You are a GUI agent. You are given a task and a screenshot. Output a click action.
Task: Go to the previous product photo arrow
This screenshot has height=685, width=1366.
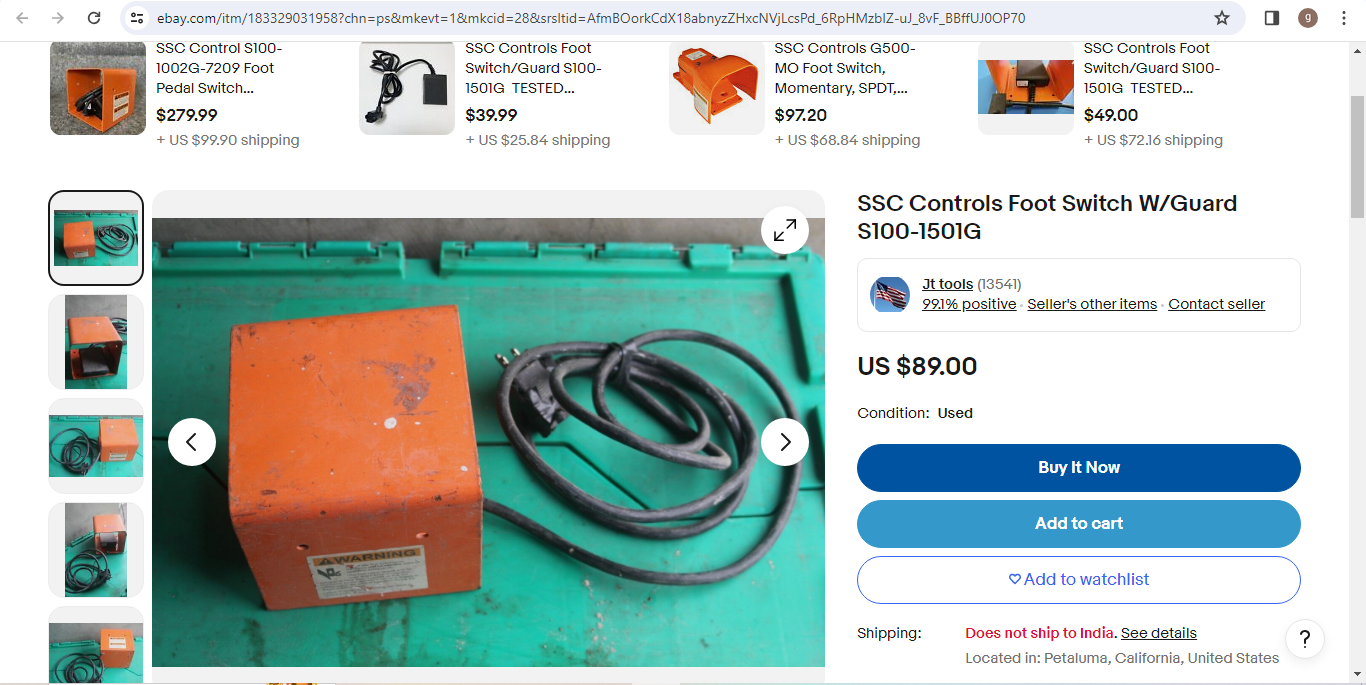(x=192, y=442)
